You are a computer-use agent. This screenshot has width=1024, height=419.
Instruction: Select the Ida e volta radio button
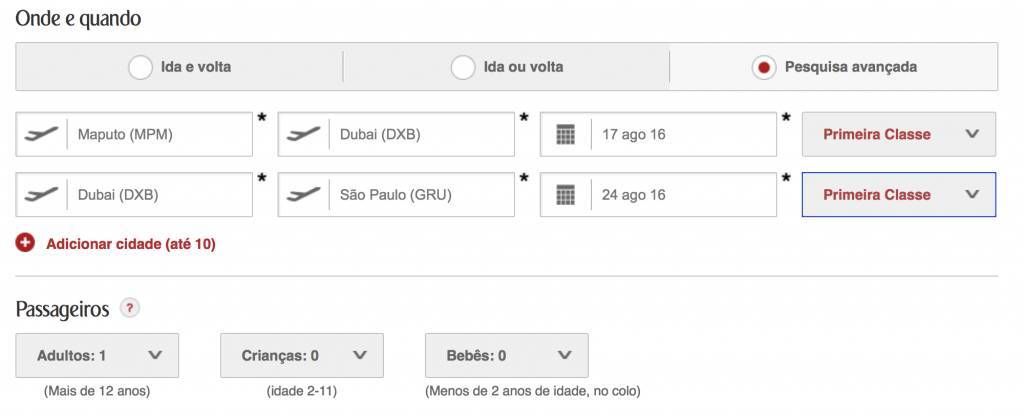[x=140, y=68]
